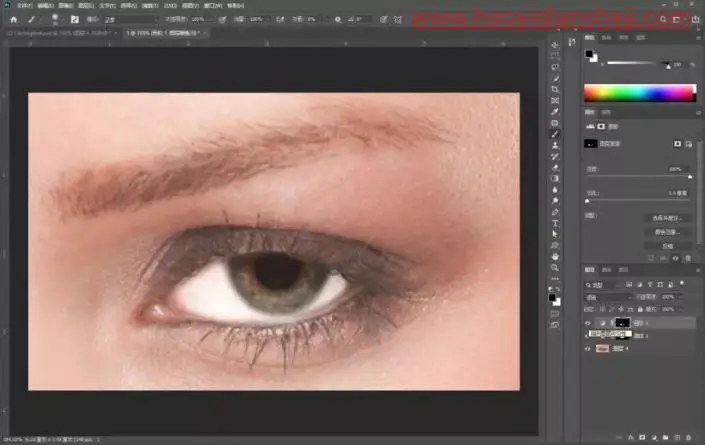Open Layers panel flyout menu
Viewport: 705px width, 445px height.
698,270
